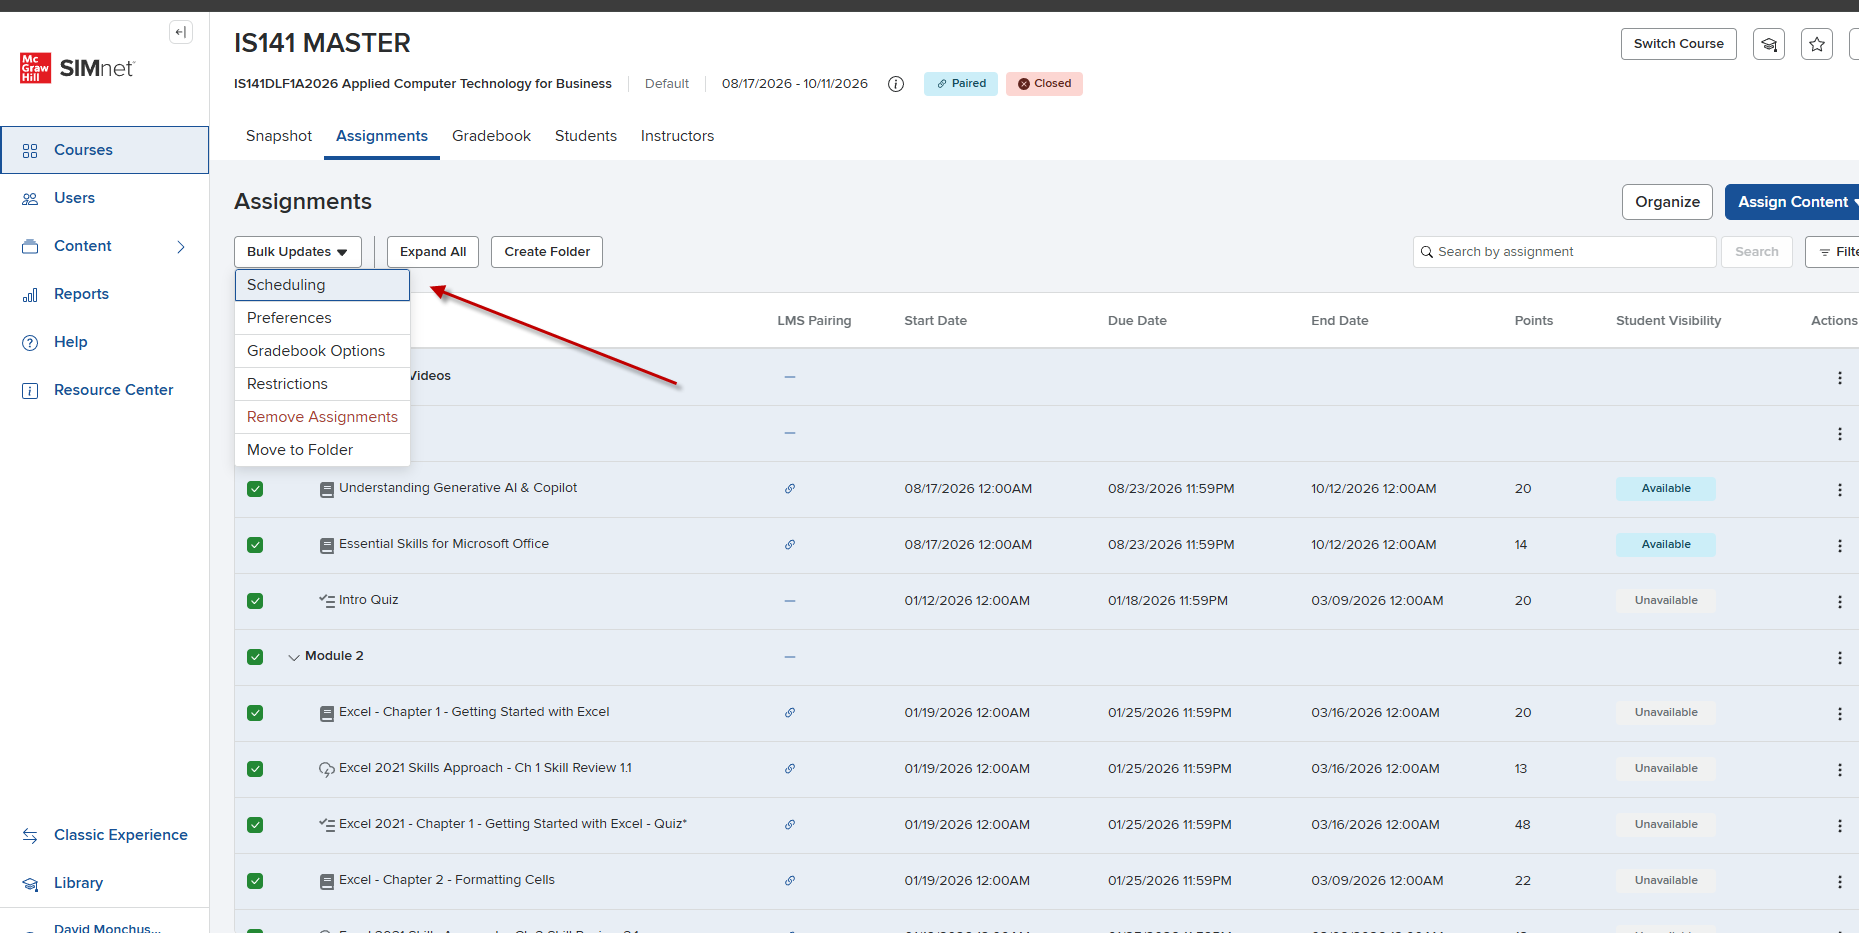The width and height of the screenshot is (1859, 933).
Task: Click the lesson icon beside Understanding Generative AI
Action: [327, 490]
